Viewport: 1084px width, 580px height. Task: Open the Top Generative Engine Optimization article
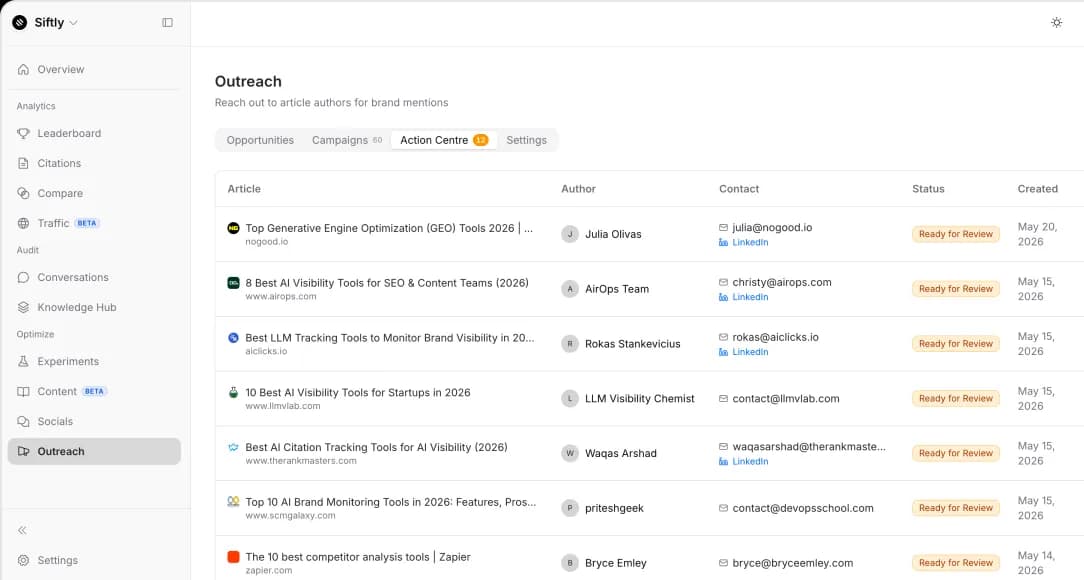389,228
